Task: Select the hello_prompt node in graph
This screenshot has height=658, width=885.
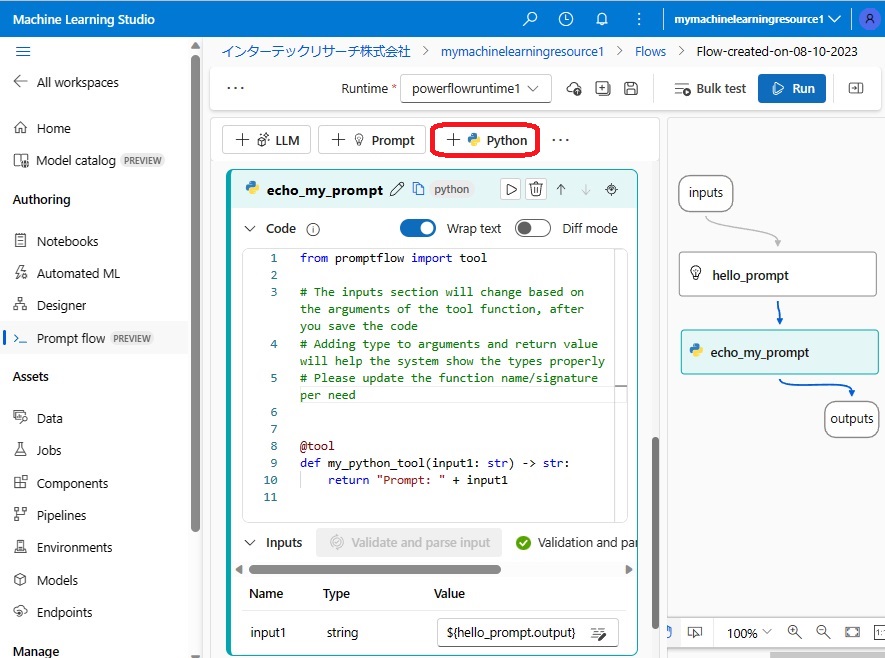Action: click(778, 274)
